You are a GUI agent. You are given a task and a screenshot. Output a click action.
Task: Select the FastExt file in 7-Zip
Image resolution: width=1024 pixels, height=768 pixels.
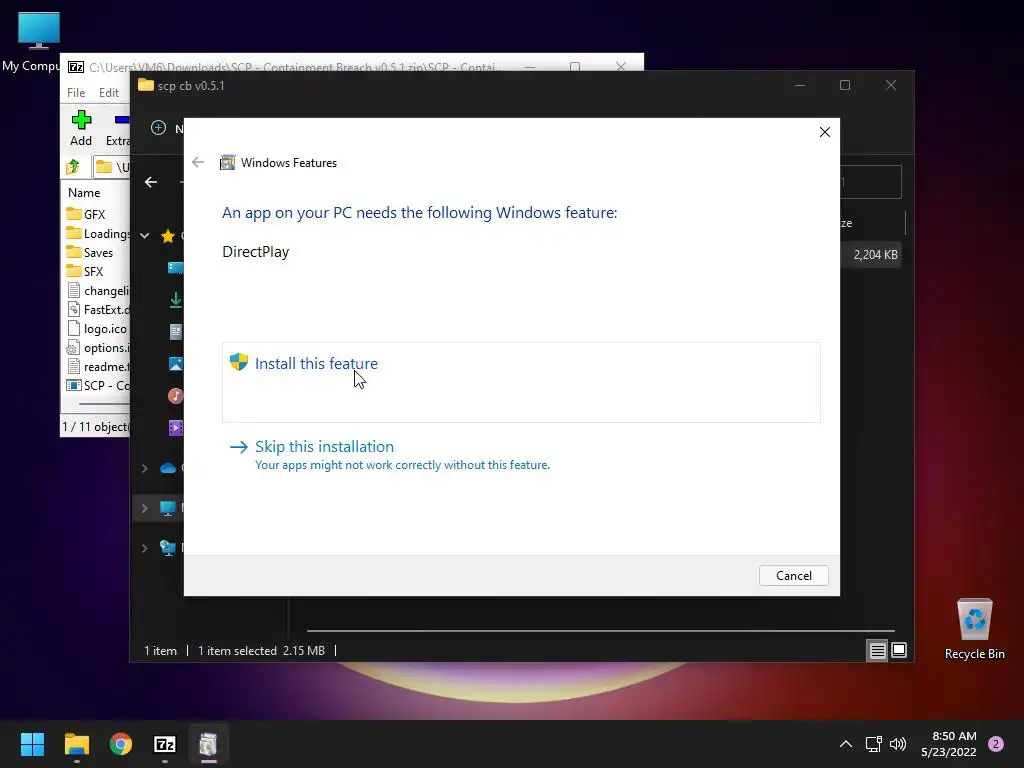tap(98, 310)
